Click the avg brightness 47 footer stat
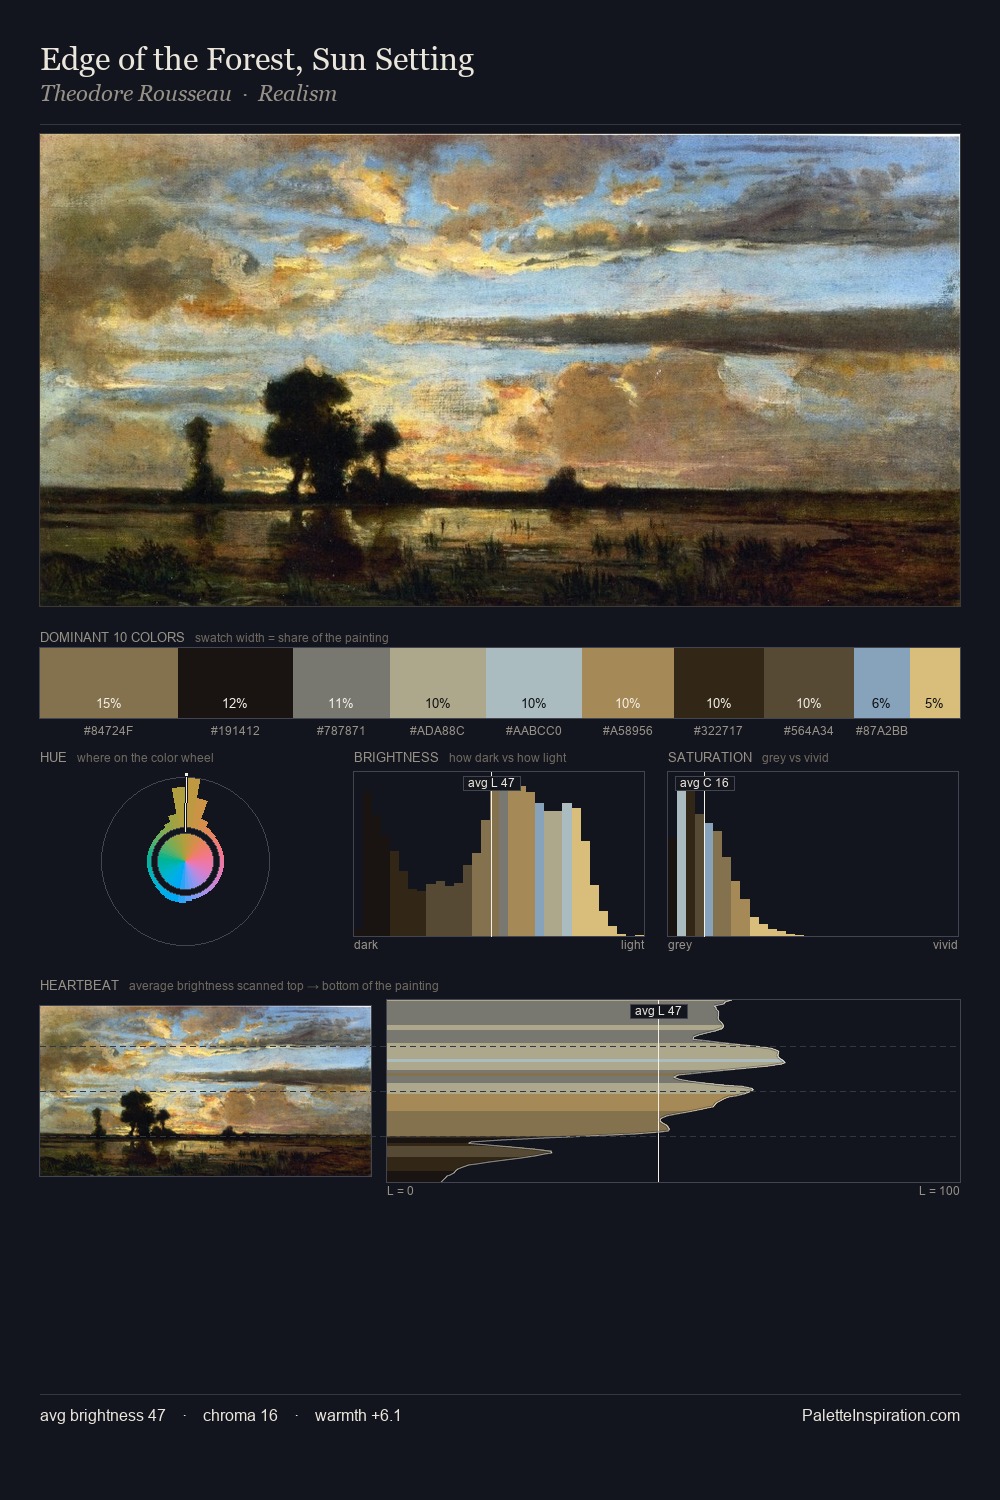1000x1500 pixels. click(x=103, y=1415)
